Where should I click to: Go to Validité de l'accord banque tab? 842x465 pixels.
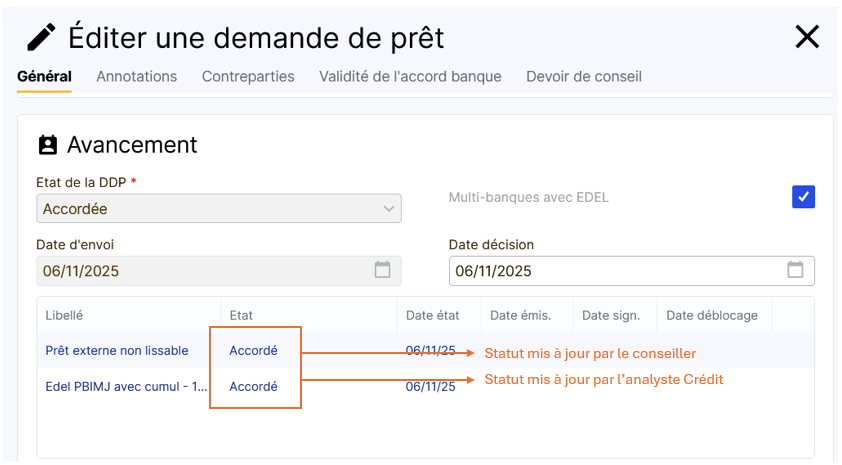(410, 76)
